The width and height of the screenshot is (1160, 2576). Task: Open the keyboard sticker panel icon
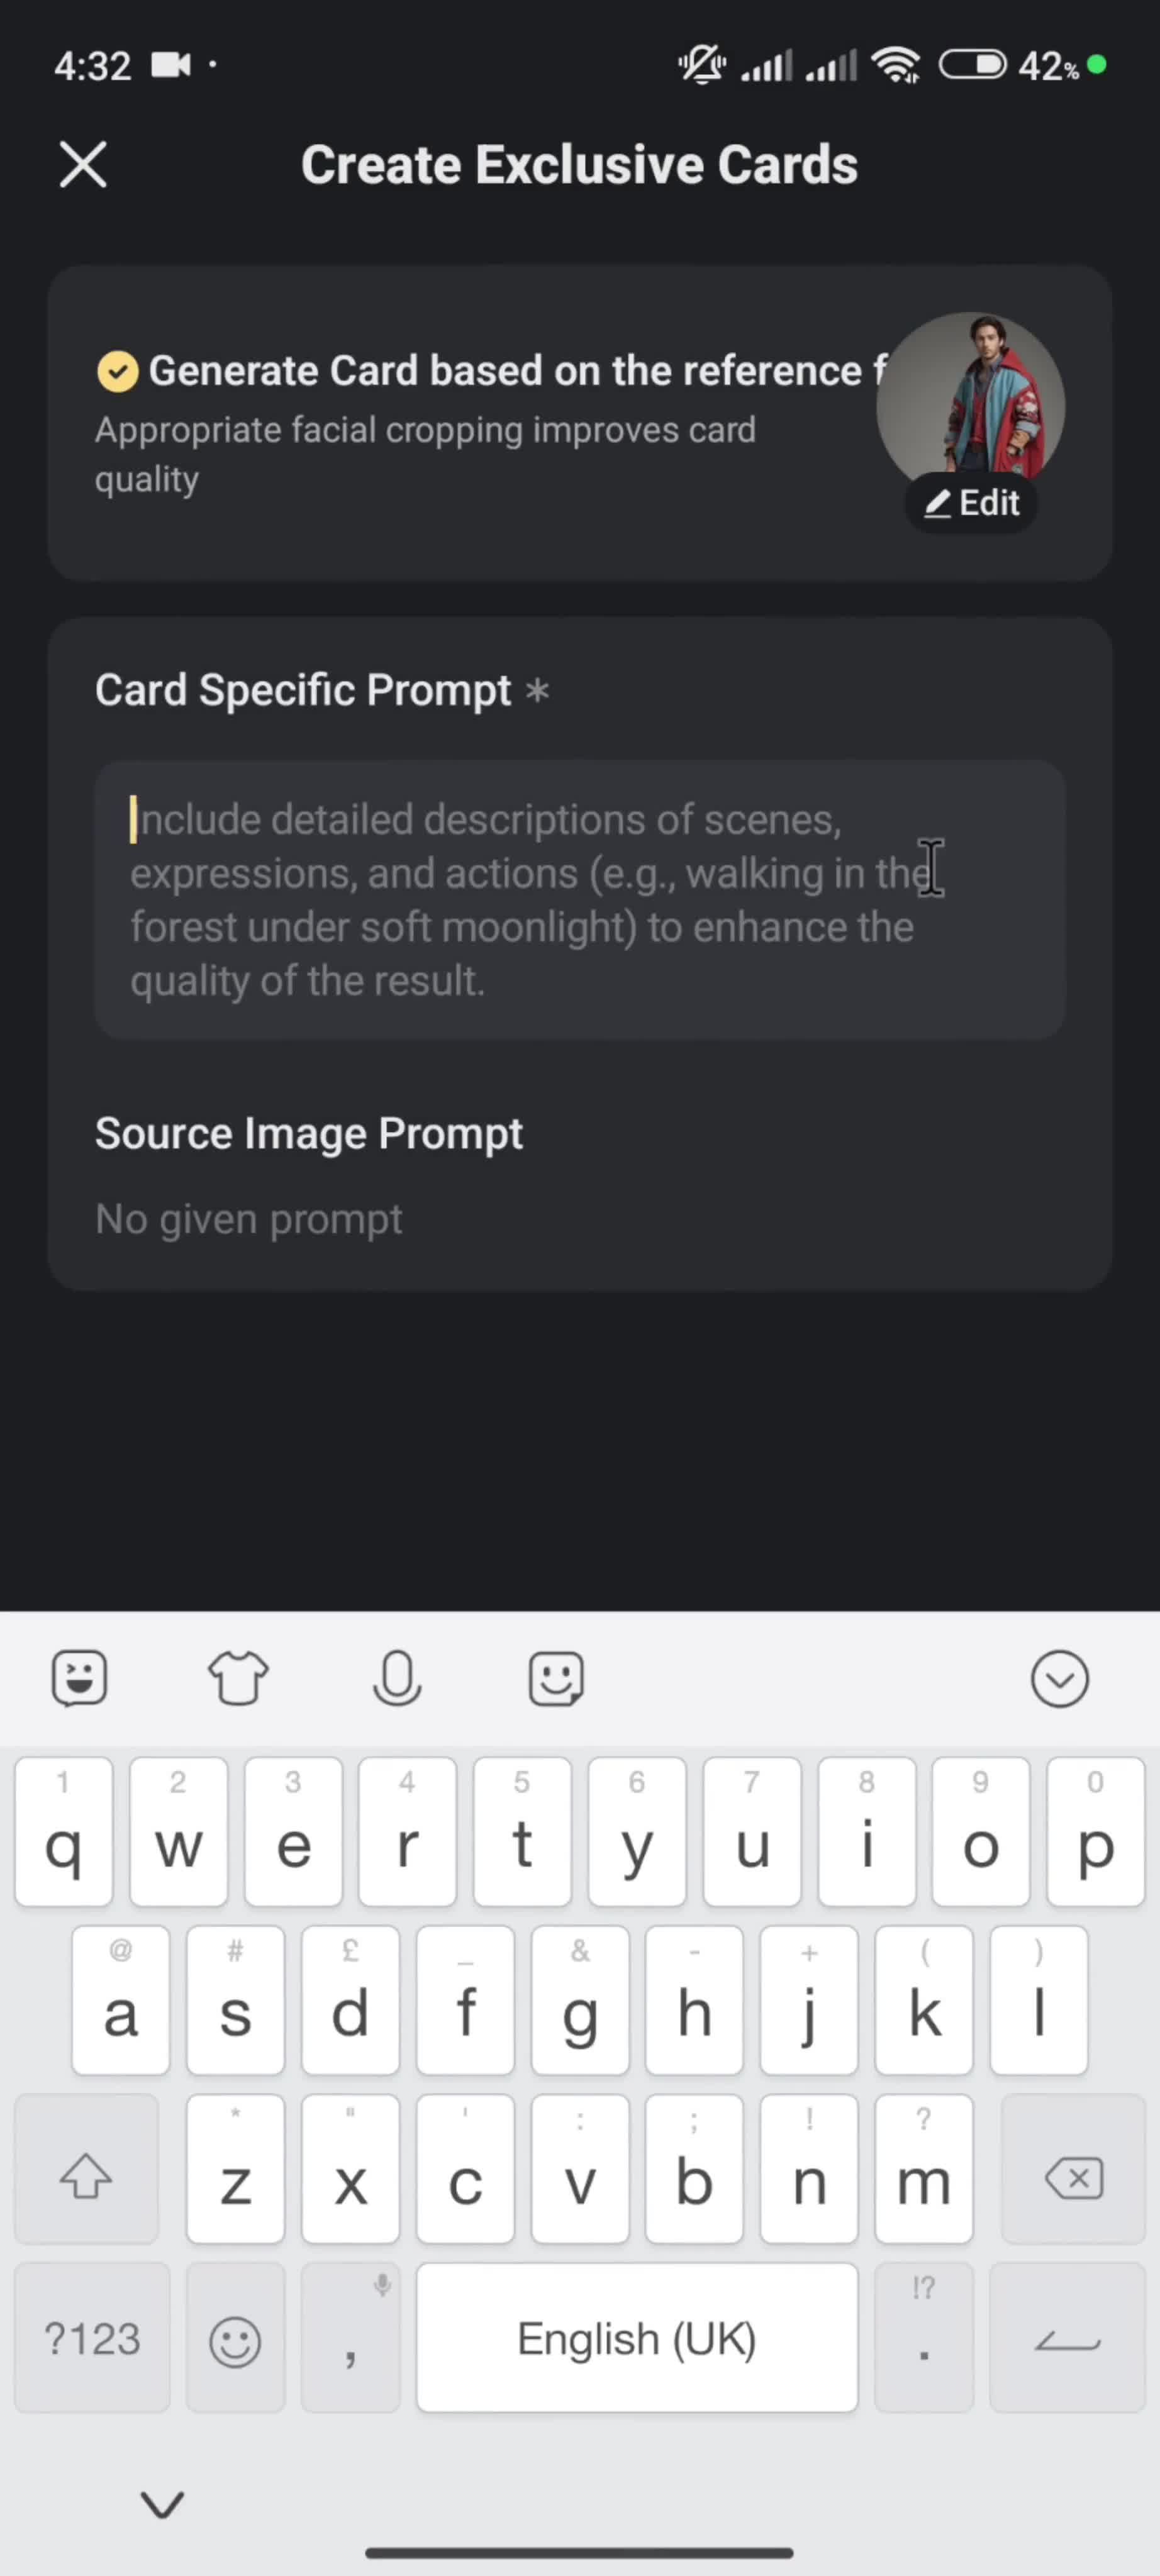79,1677
